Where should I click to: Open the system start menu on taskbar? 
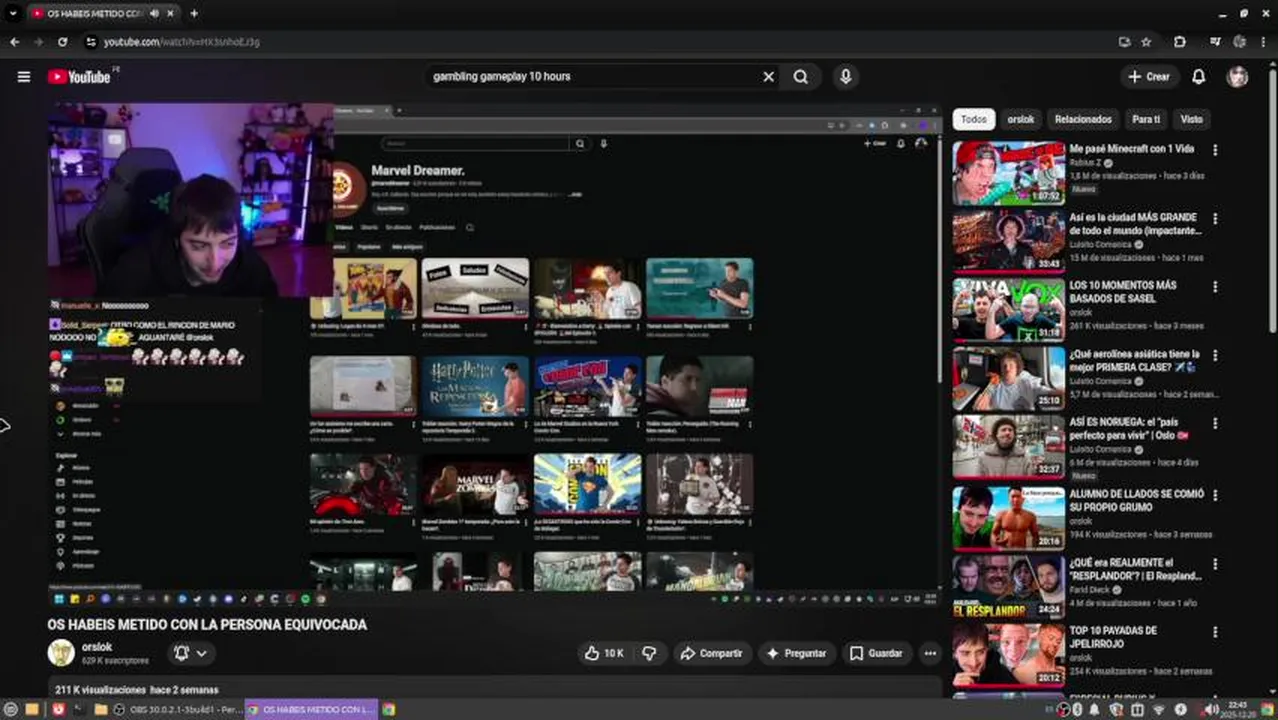click(11, 709)
